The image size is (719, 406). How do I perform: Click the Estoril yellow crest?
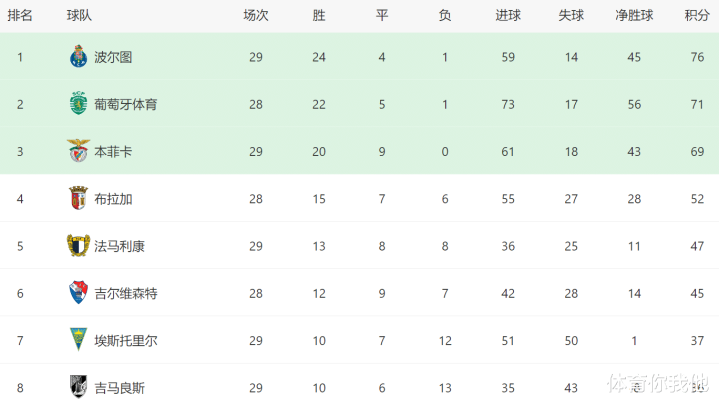(78, 340)
